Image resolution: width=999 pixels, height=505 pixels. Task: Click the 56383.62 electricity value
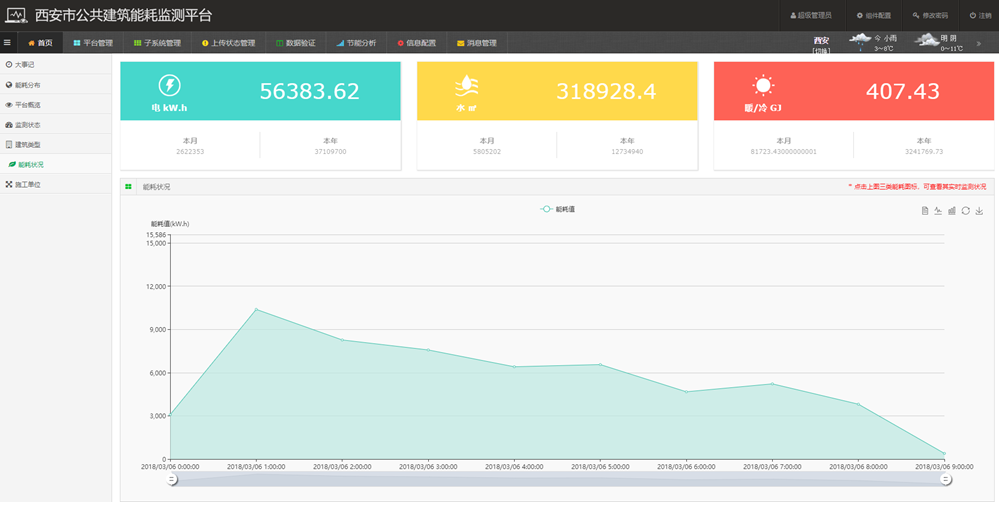coord(309,91)
